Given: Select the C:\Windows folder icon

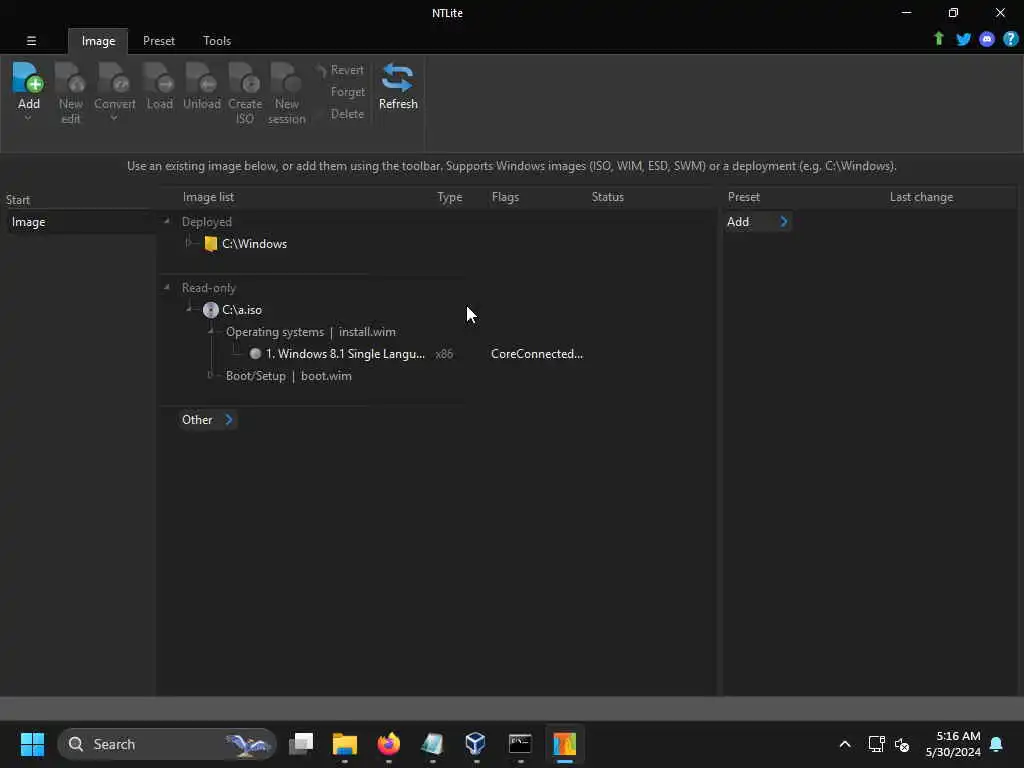Looking at the screenshot, I should [210, 244].
